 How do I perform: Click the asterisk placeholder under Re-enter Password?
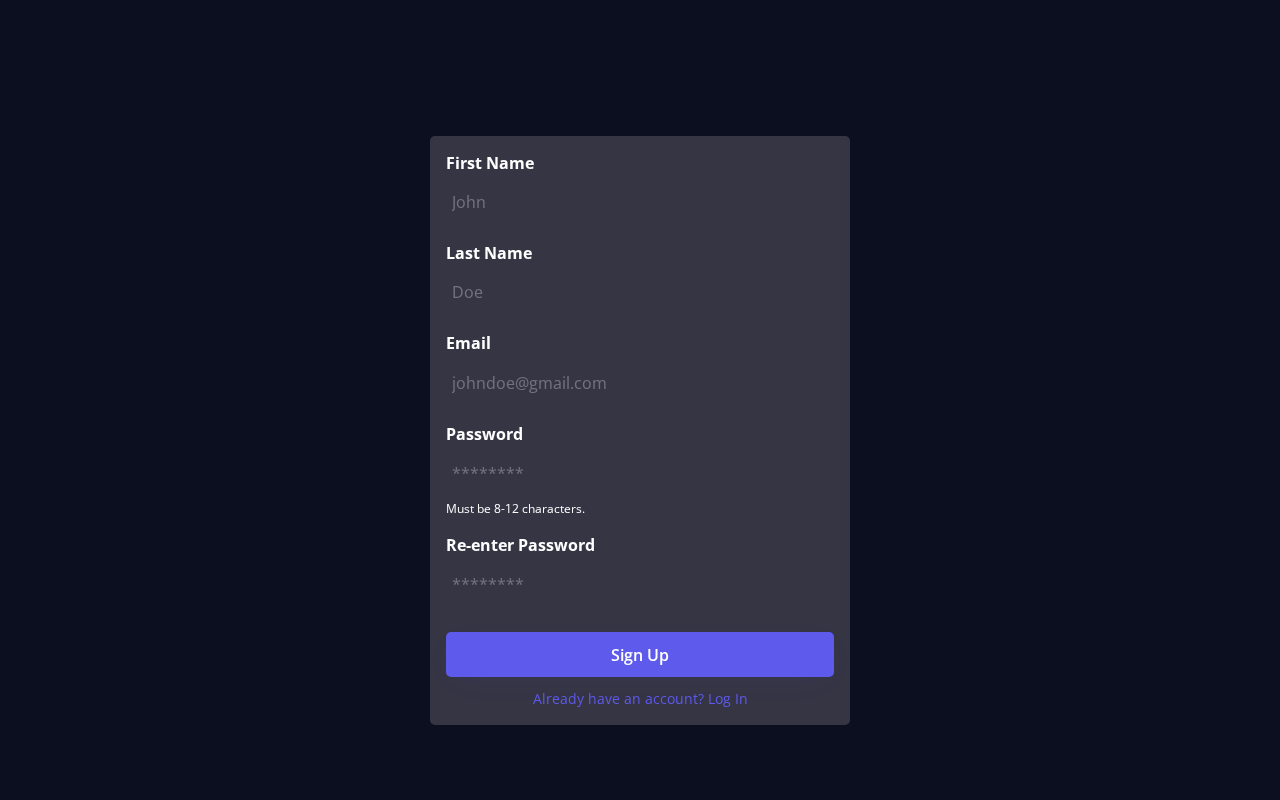coord(488,584)
